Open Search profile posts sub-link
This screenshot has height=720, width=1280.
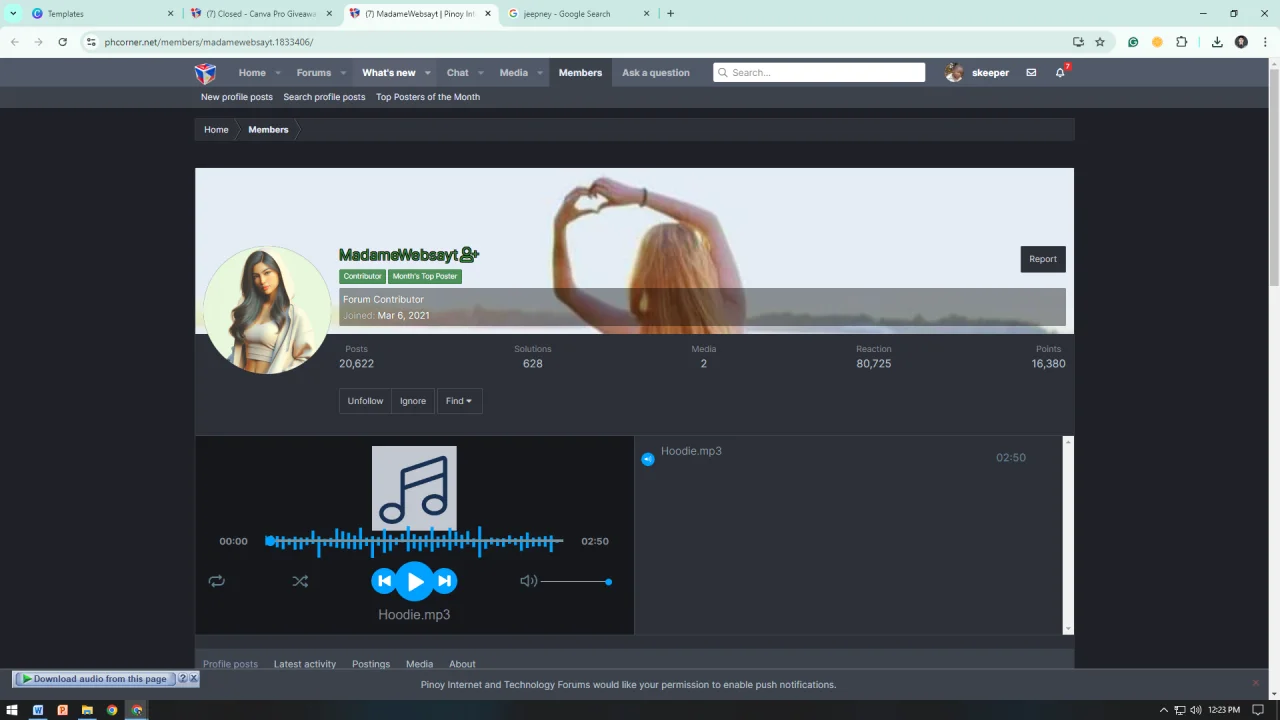(324, 97)
